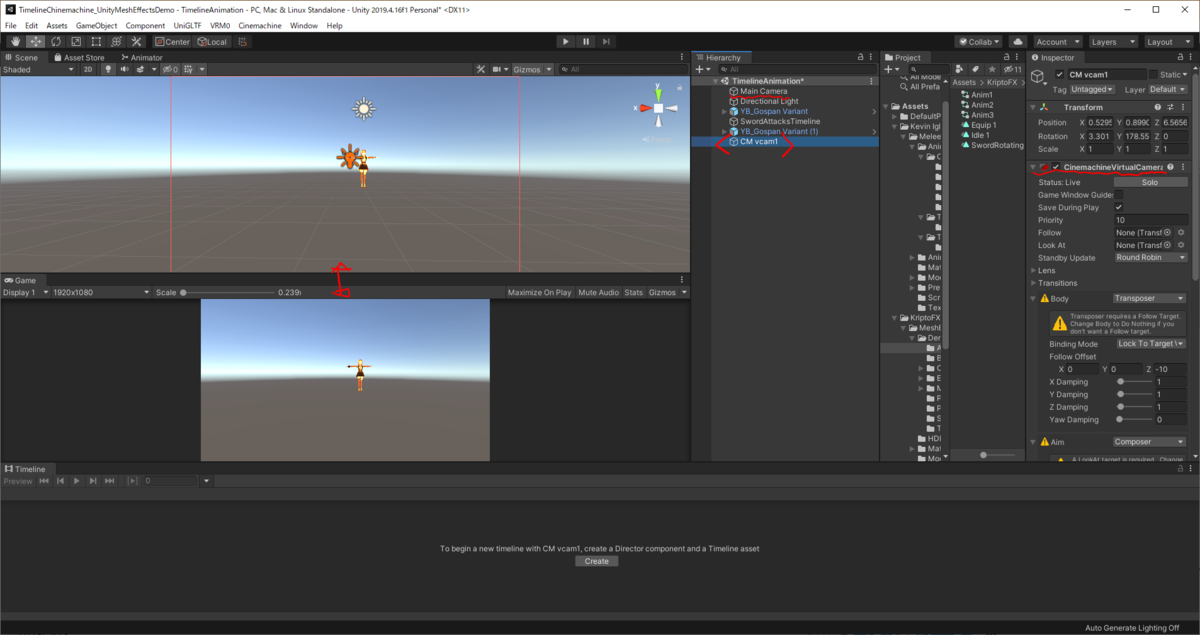Open the cloud services icon
The width and height of the screenshot is (1200, 635).
point(1018,42)
